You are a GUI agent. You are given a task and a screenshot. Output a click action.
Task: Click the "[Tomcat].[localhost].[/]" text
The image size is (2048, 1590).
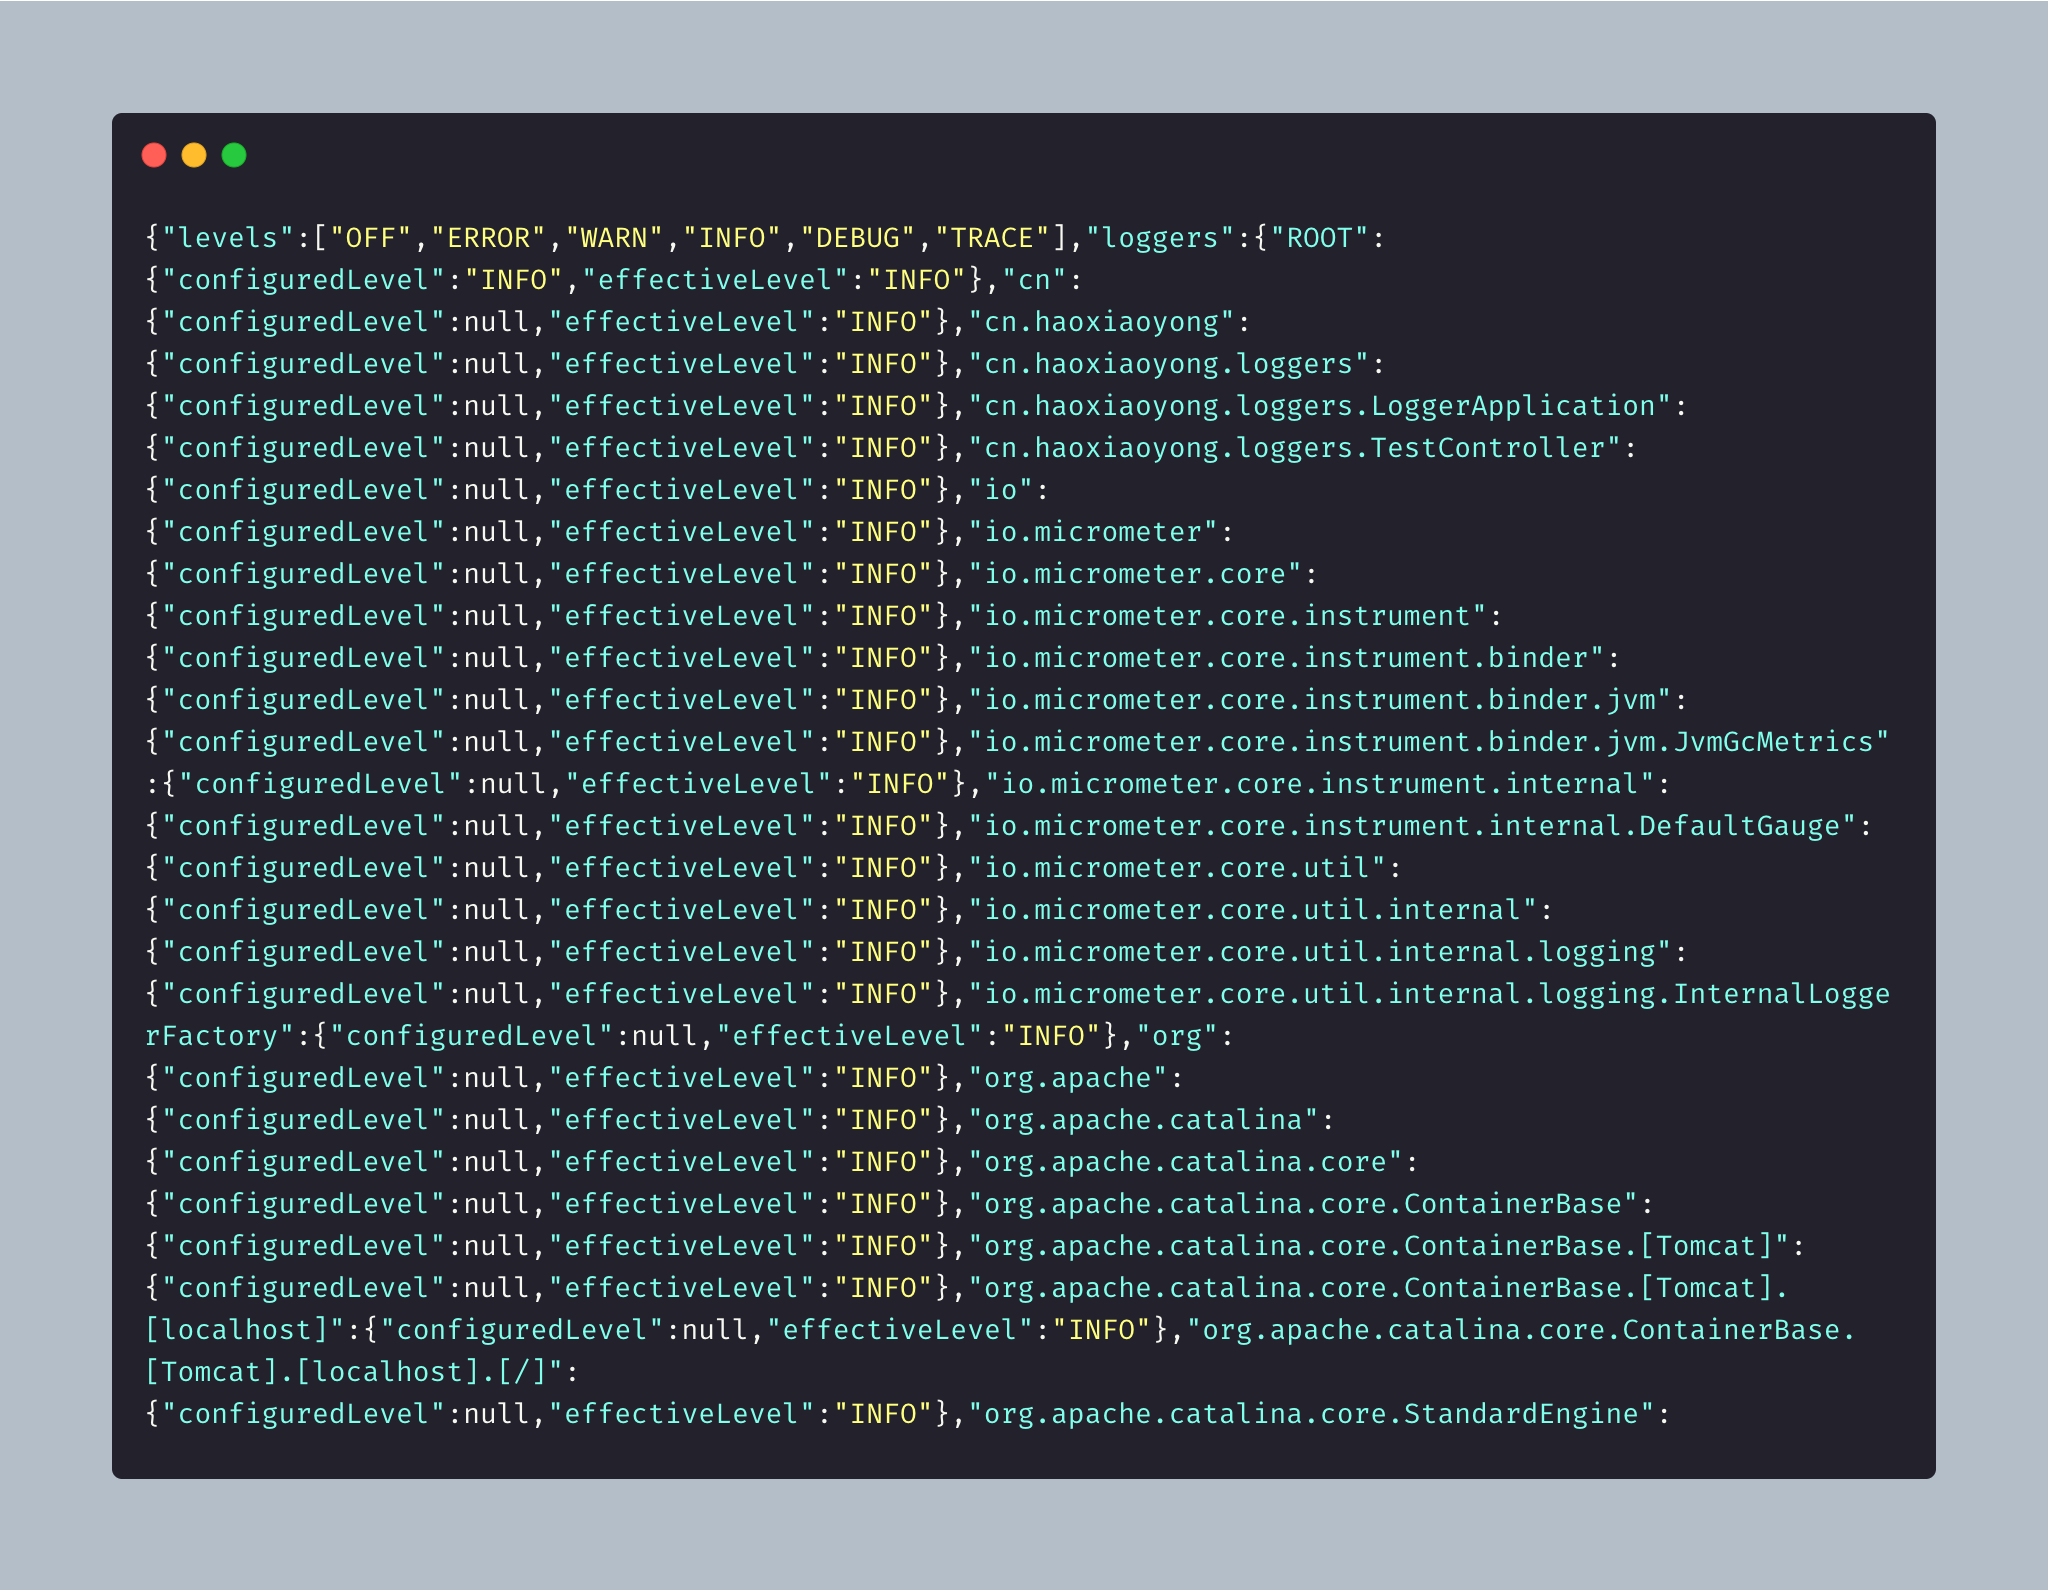tap(346, 1372)
